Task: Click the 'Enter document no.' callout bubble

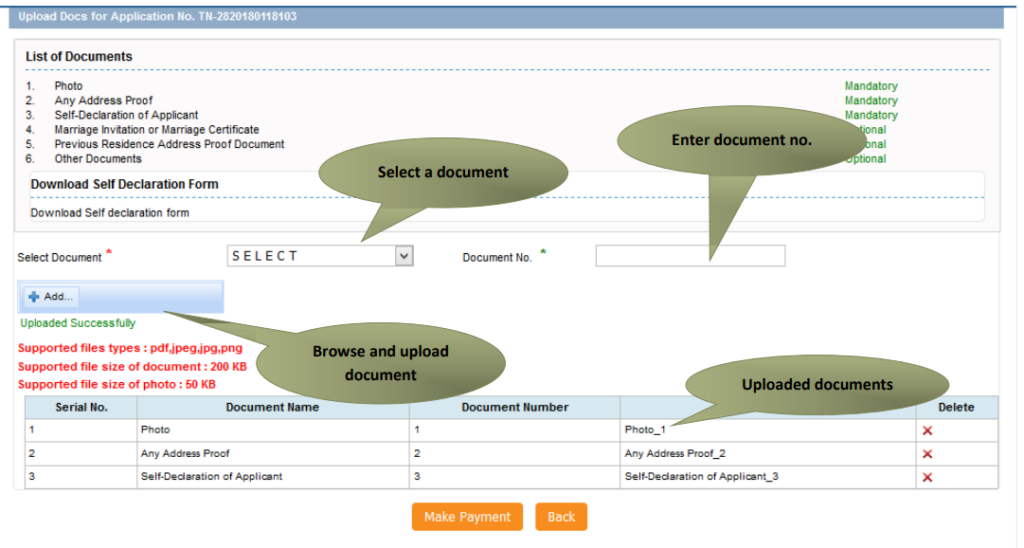Action: (x=741, y=140)
